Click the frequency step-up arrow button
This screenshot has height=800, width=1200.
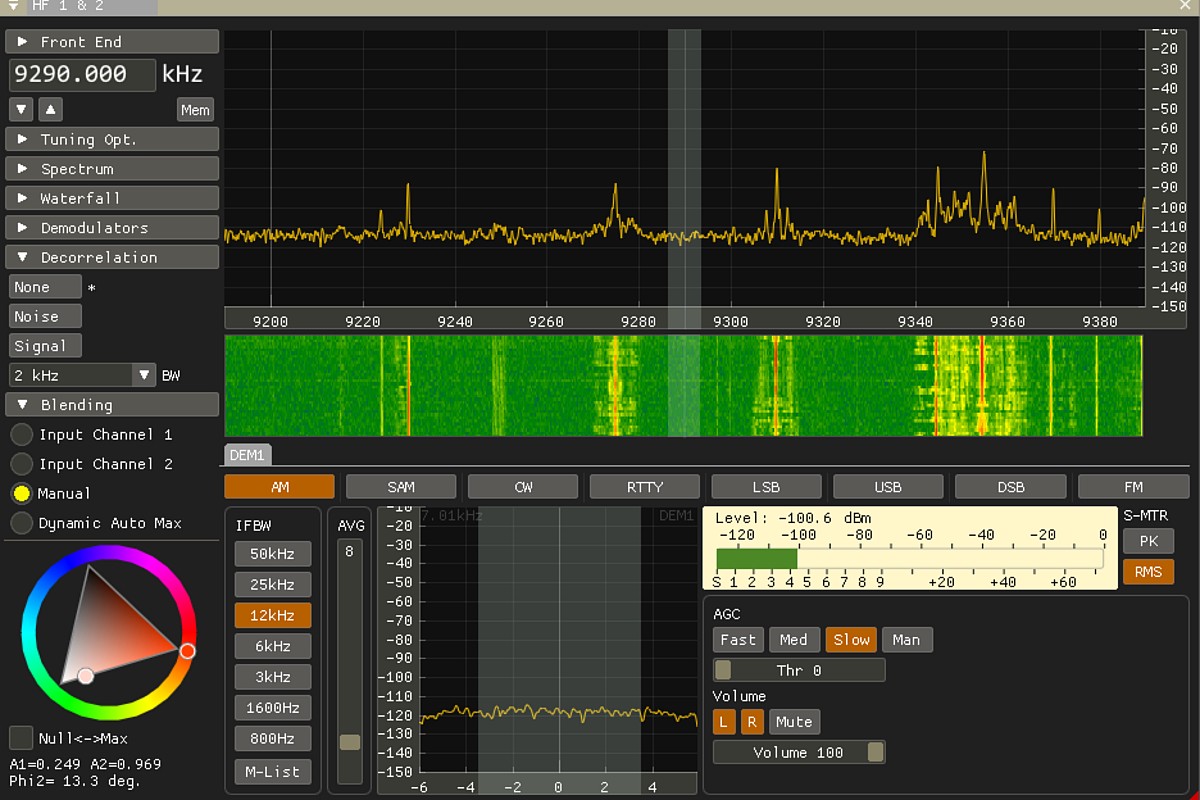click(x=50, y=109)
